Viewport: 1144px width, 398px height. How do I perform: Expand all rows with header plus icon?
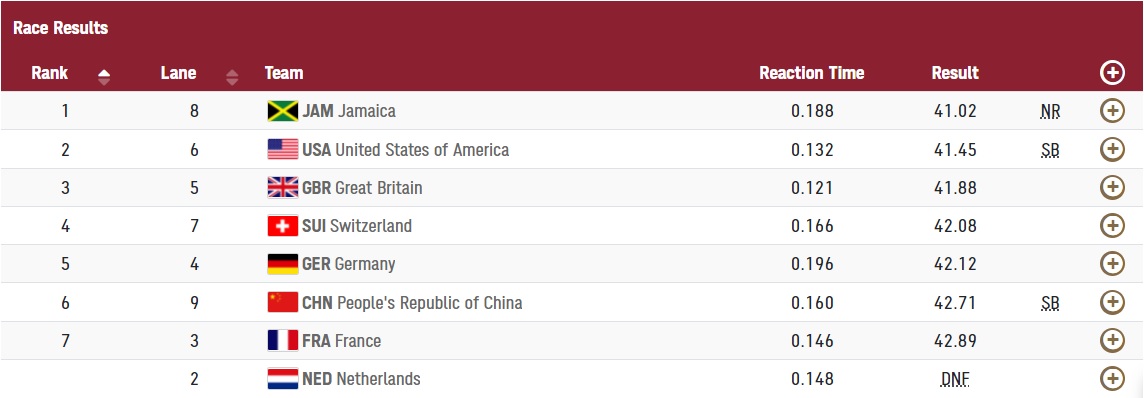click(1111, 72)
